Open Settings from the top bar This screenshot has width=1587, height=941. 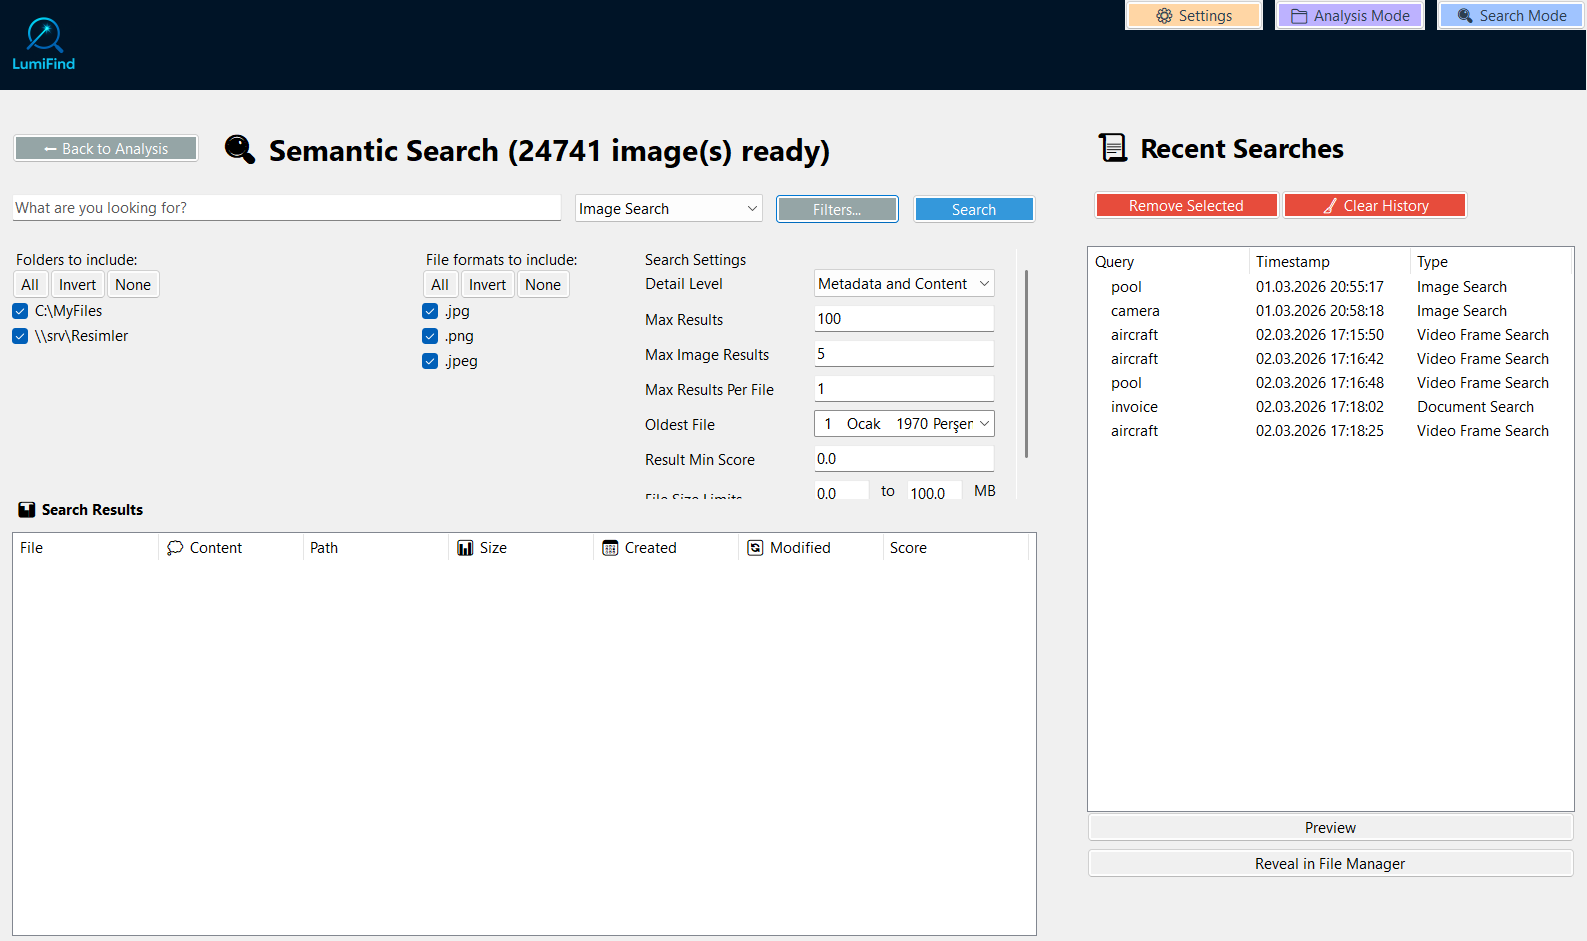point(1194,16)
